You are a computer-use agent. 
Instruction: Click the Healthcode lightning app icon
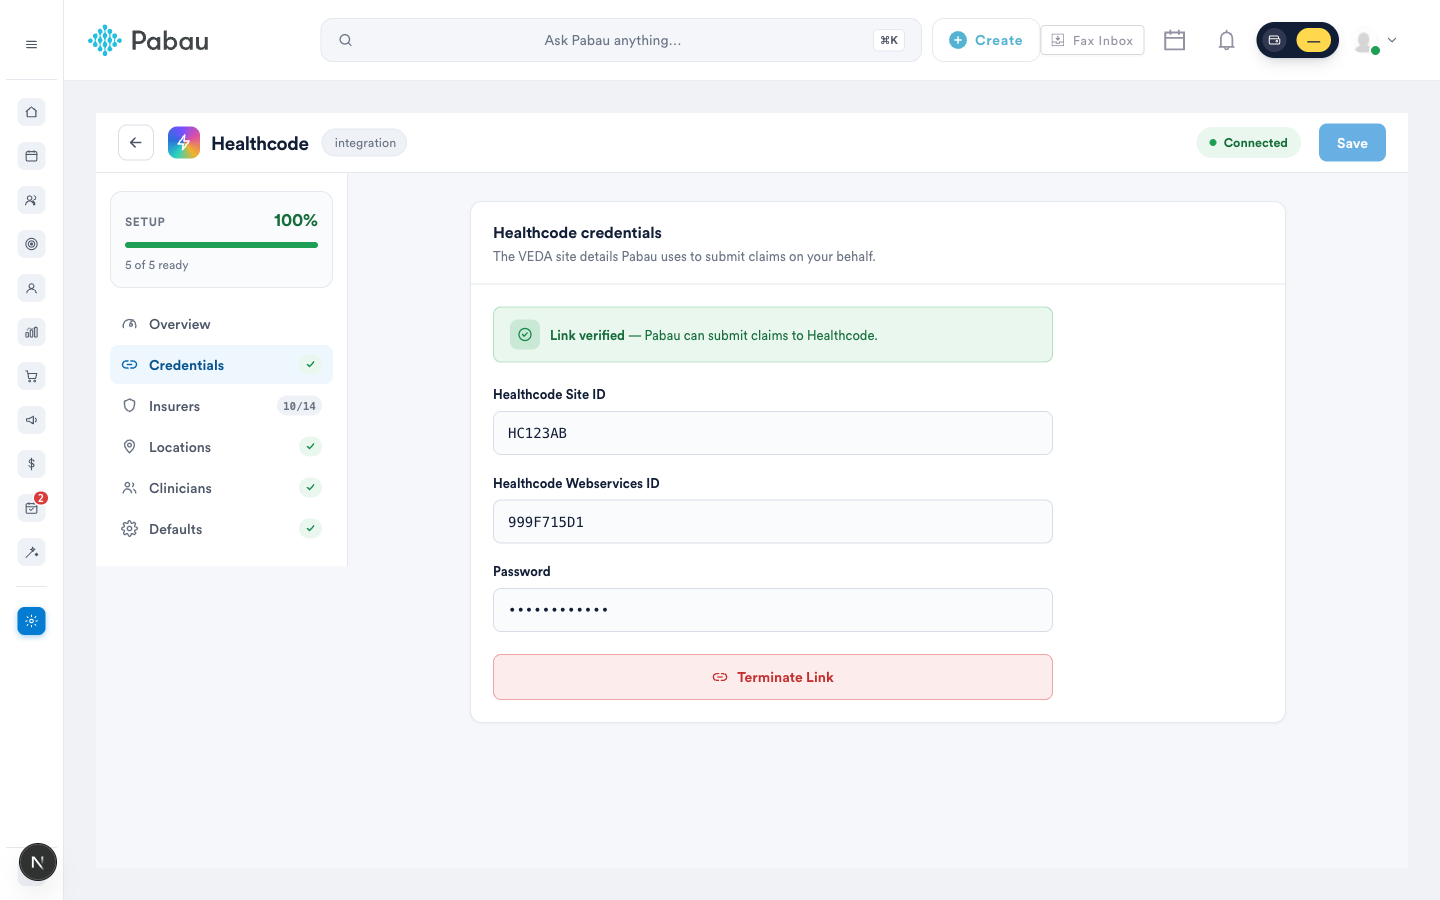pyautogui.click(x=184, y=143)
